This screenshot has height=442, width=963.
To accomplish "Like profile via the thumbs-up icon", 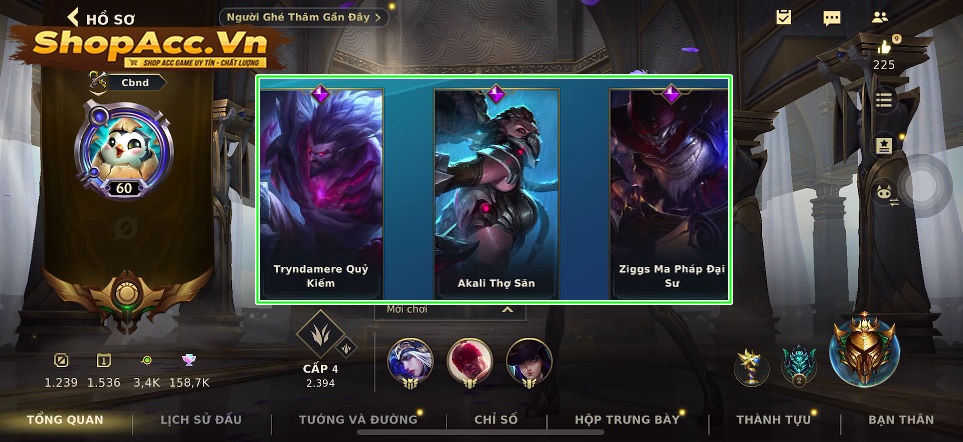I will pyautogui.click(x=884, y=47).
